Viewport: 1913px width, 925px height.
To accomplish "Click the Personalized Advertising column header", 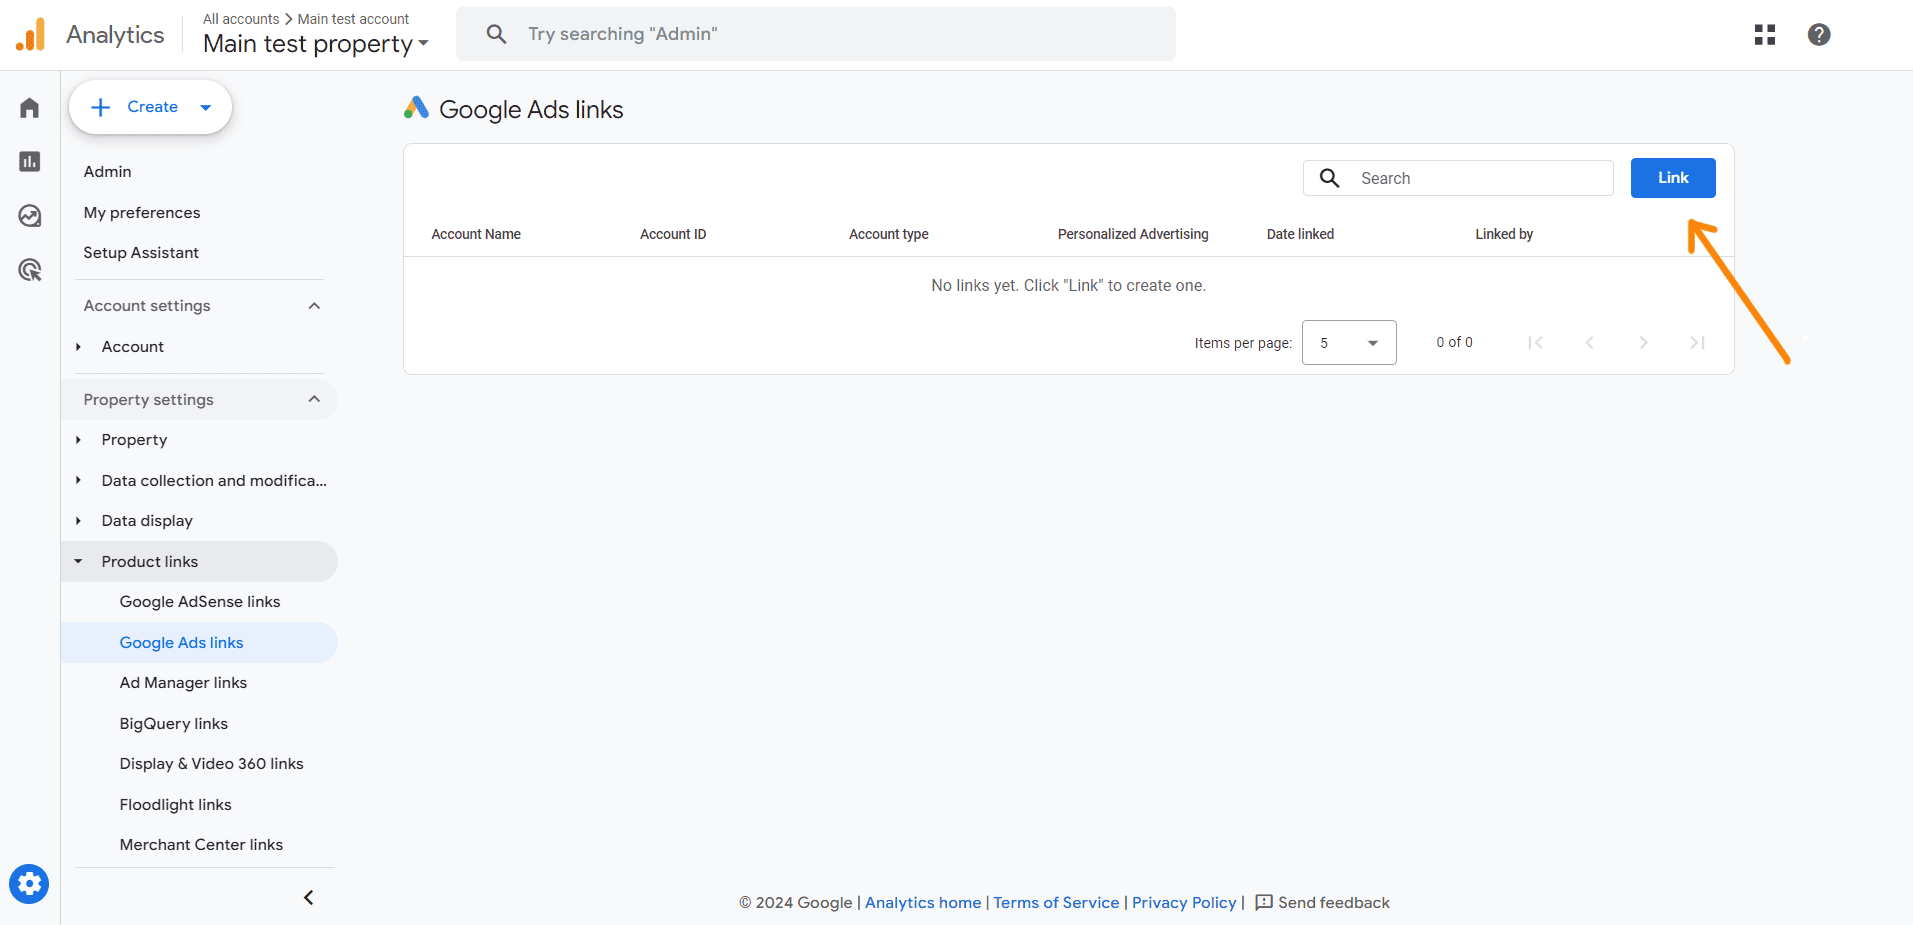I will click(1133, 234).
